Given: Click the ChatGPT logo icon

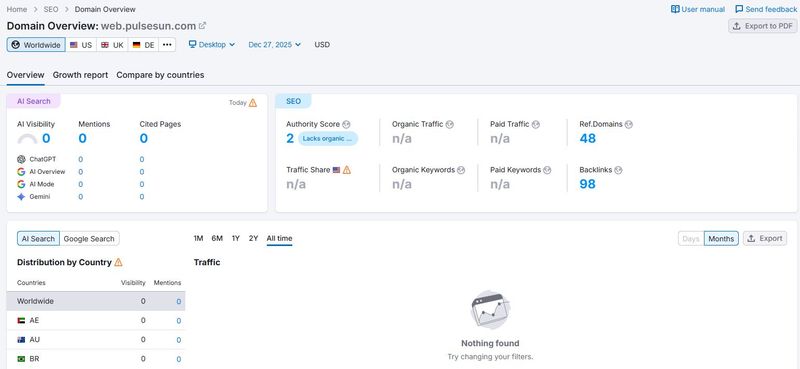Looking at the screenshot, I should [21, 159].
